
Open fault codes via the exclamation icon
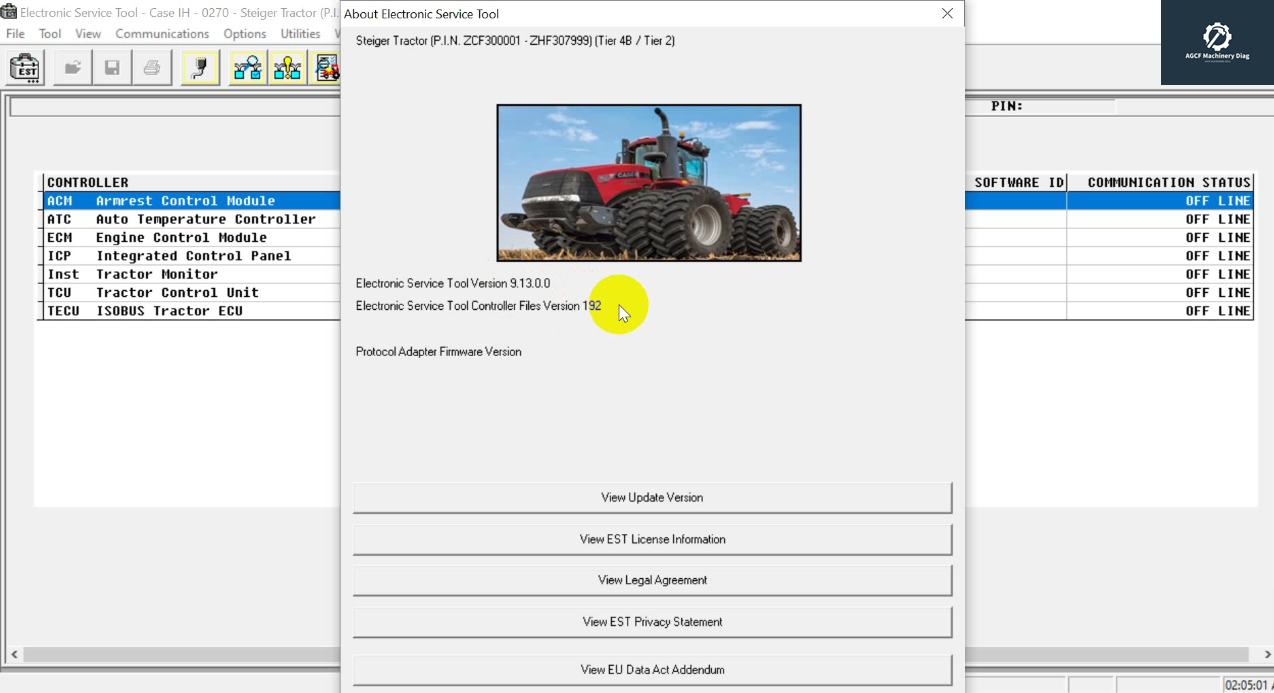[287, 67]
